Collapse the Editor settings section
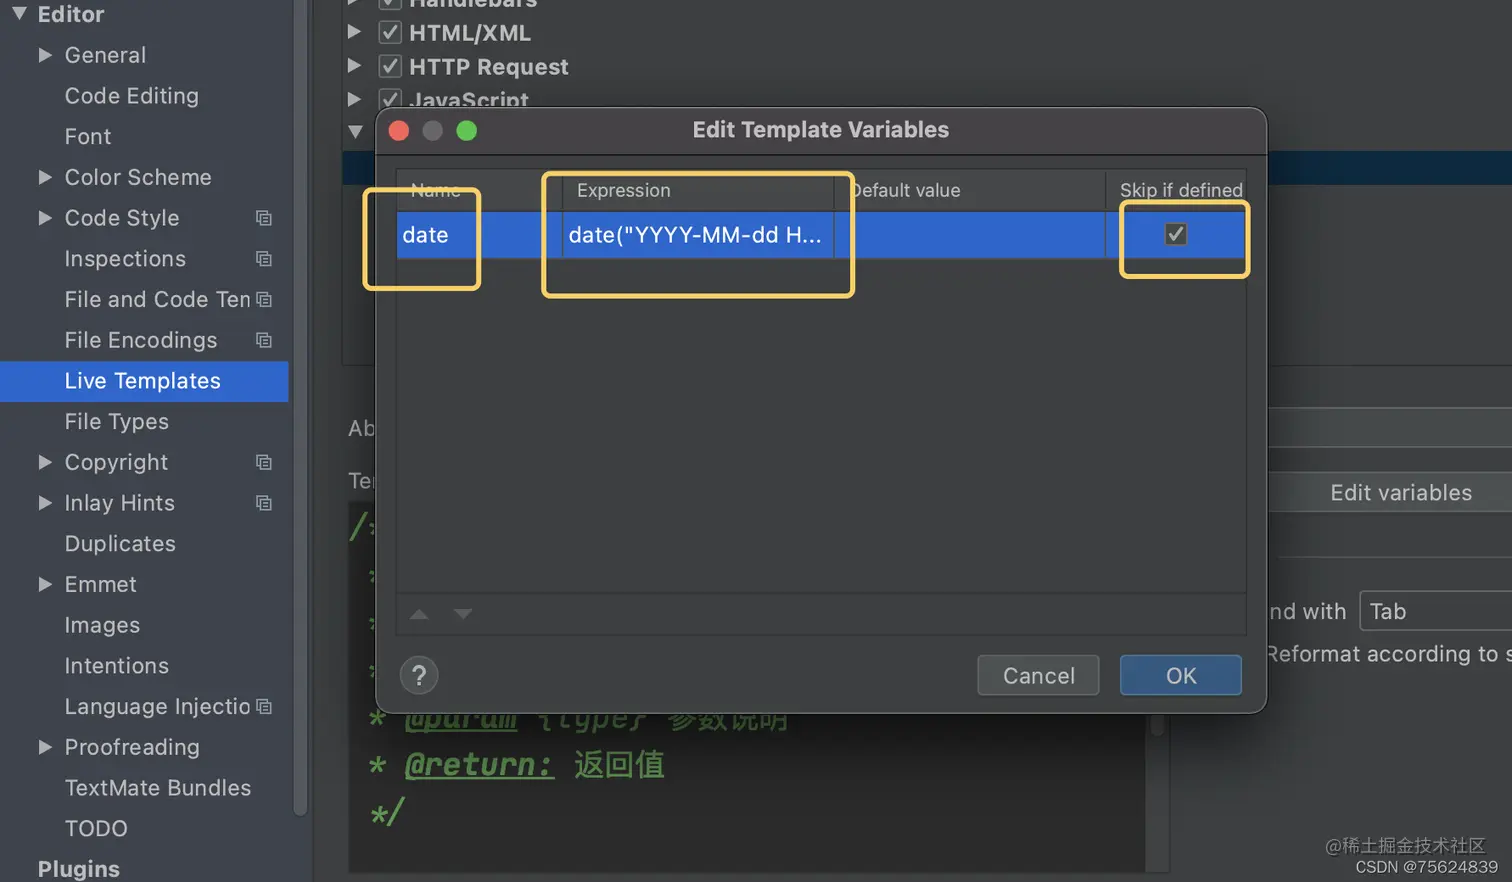This screenshot has height=882, width=1512. click(x=19, y=14)
